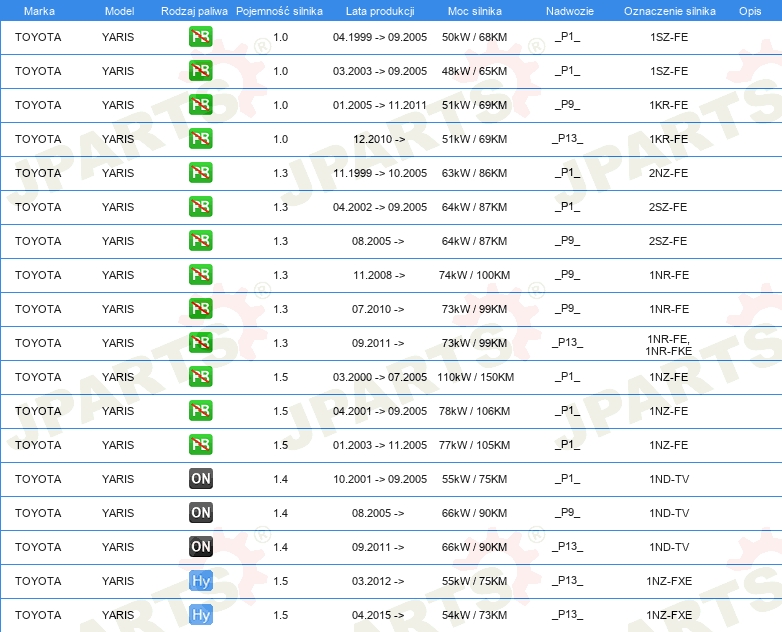Viewport: 782px width, 632px height.
Task: Click petrol icon in 74kW / 100KM row
Action: [200, 274]
